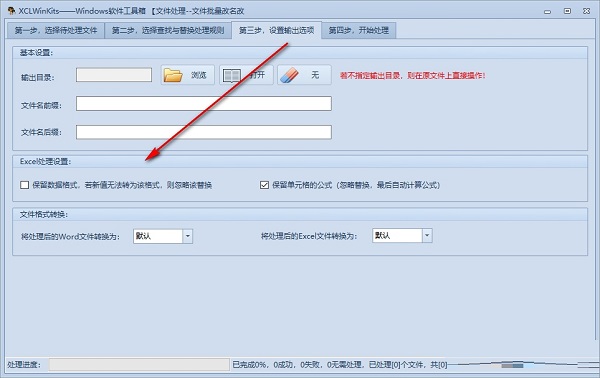The width and height of the screenshot is (600, 378).
Task: Enable the 保留数据格式 checkbox
Action: [x=24, y=185]
